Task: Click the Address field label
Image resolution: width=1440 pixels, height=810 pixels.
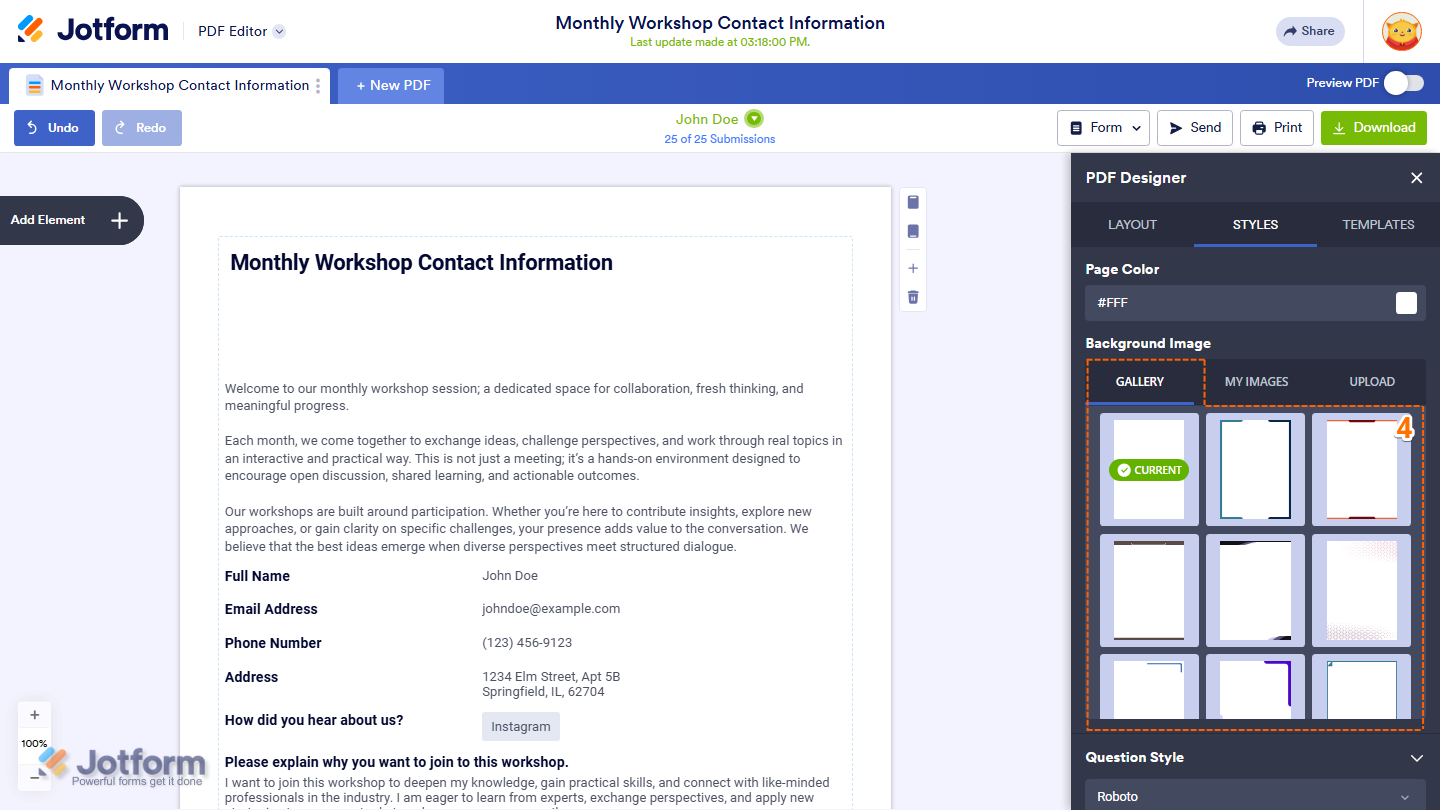Action: point(251,677)
